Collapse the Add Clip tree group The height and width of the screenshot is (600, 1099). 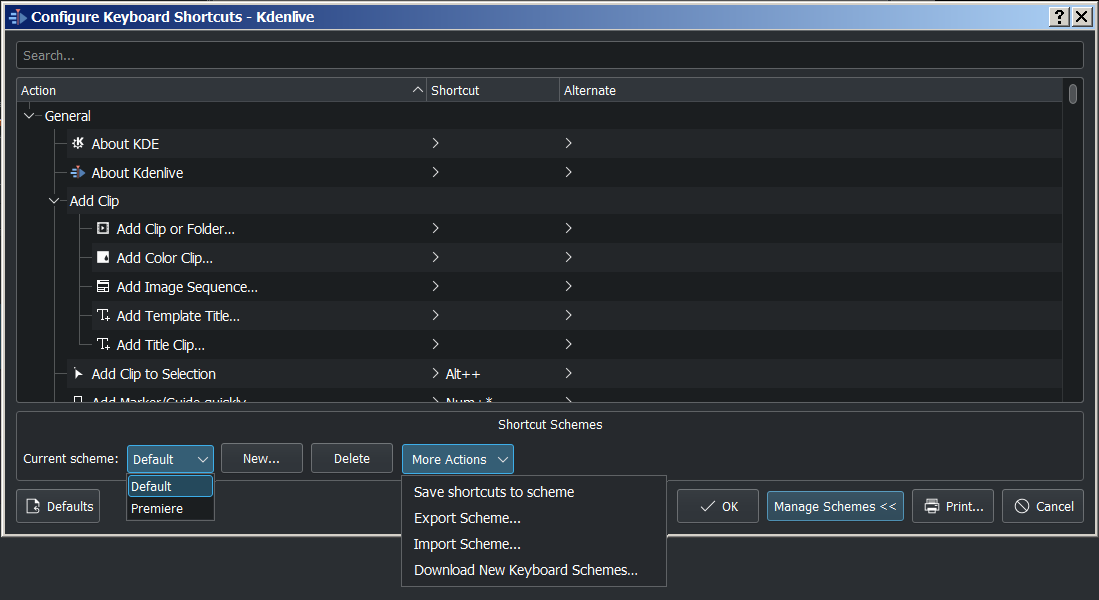pyautogui.click(x=54, y=201)
